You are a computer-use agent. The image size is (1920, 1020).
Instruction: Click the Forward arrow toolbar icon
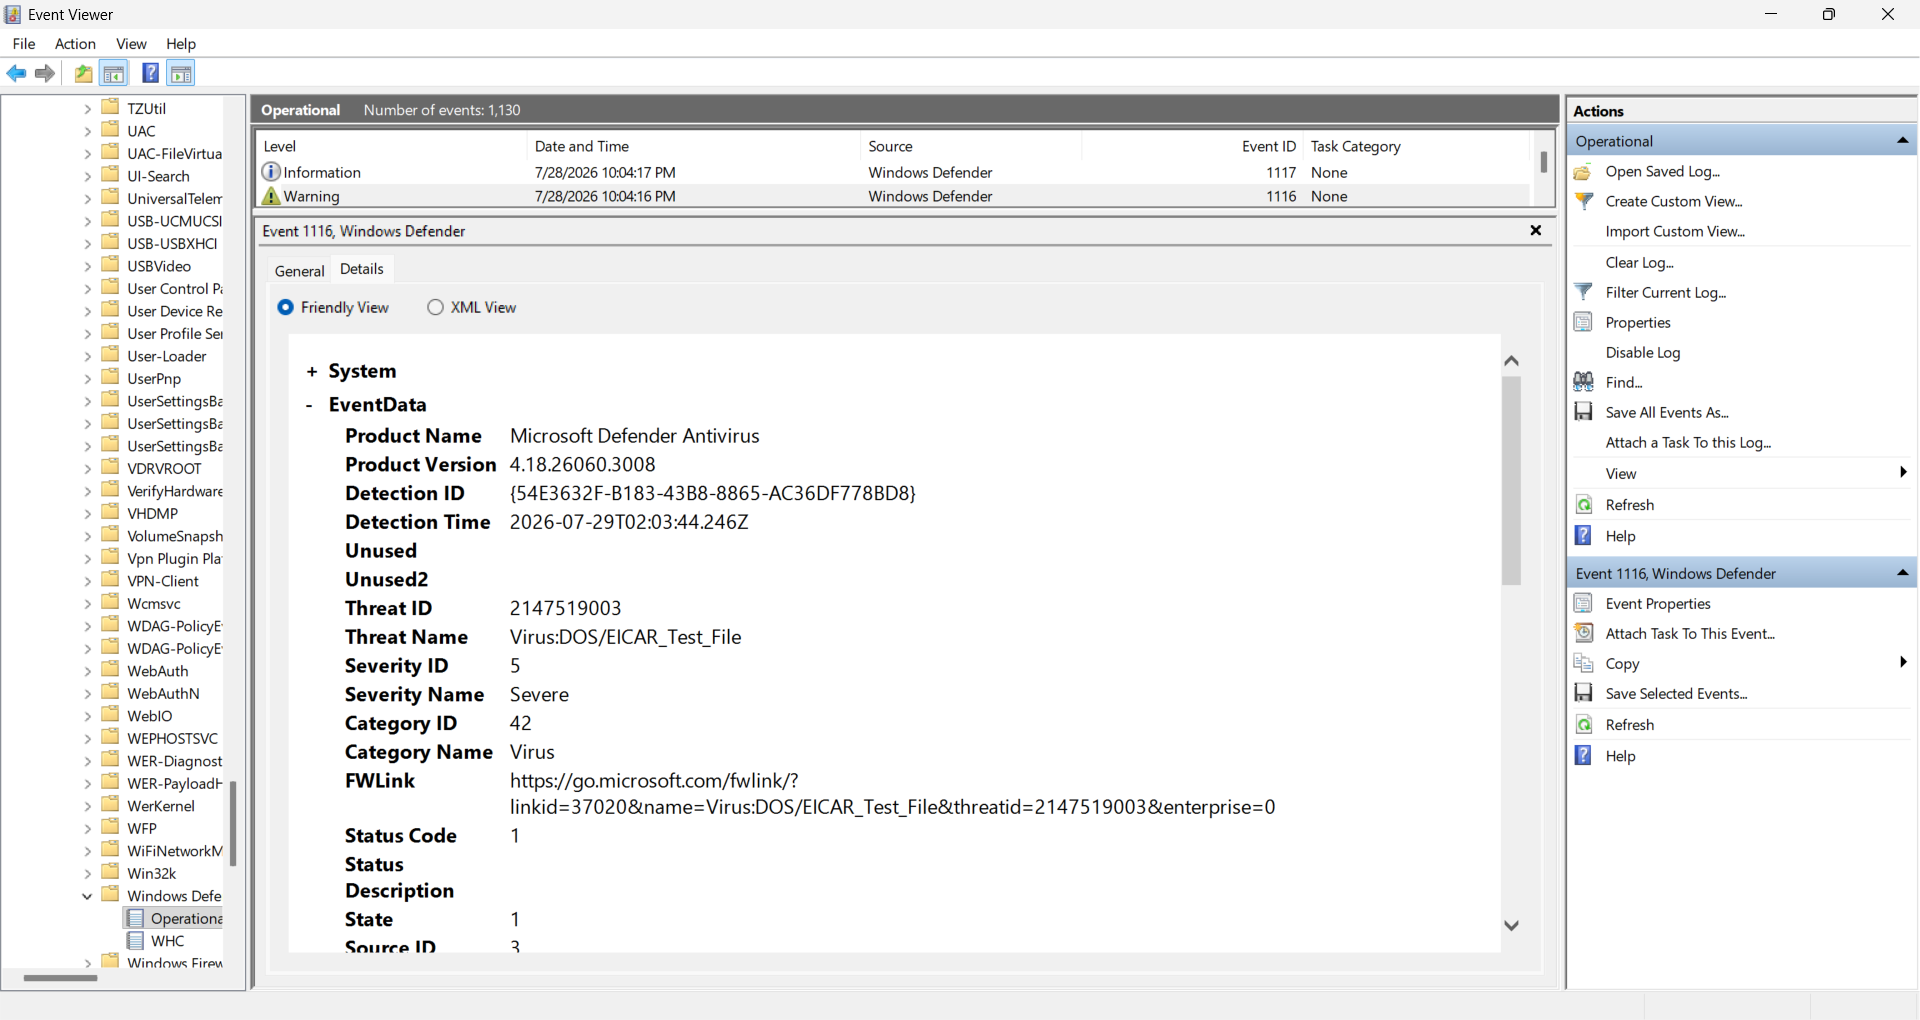pyautogui.click(x=45, y=73)
